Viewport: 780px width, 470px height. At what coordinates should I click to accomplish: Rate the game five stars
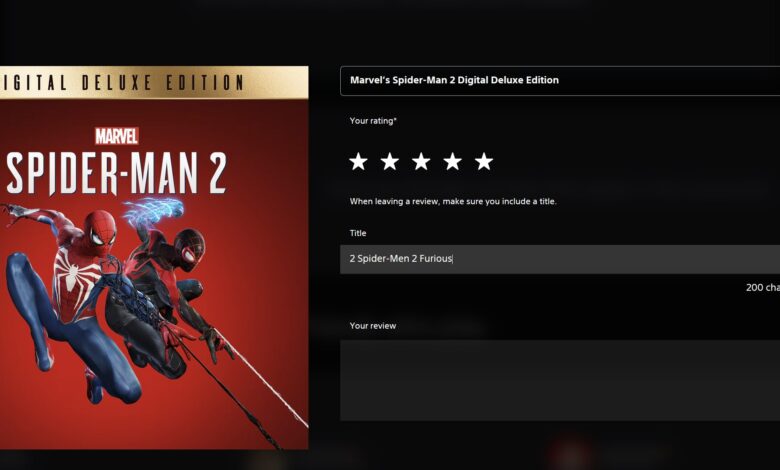pos(484,162)
